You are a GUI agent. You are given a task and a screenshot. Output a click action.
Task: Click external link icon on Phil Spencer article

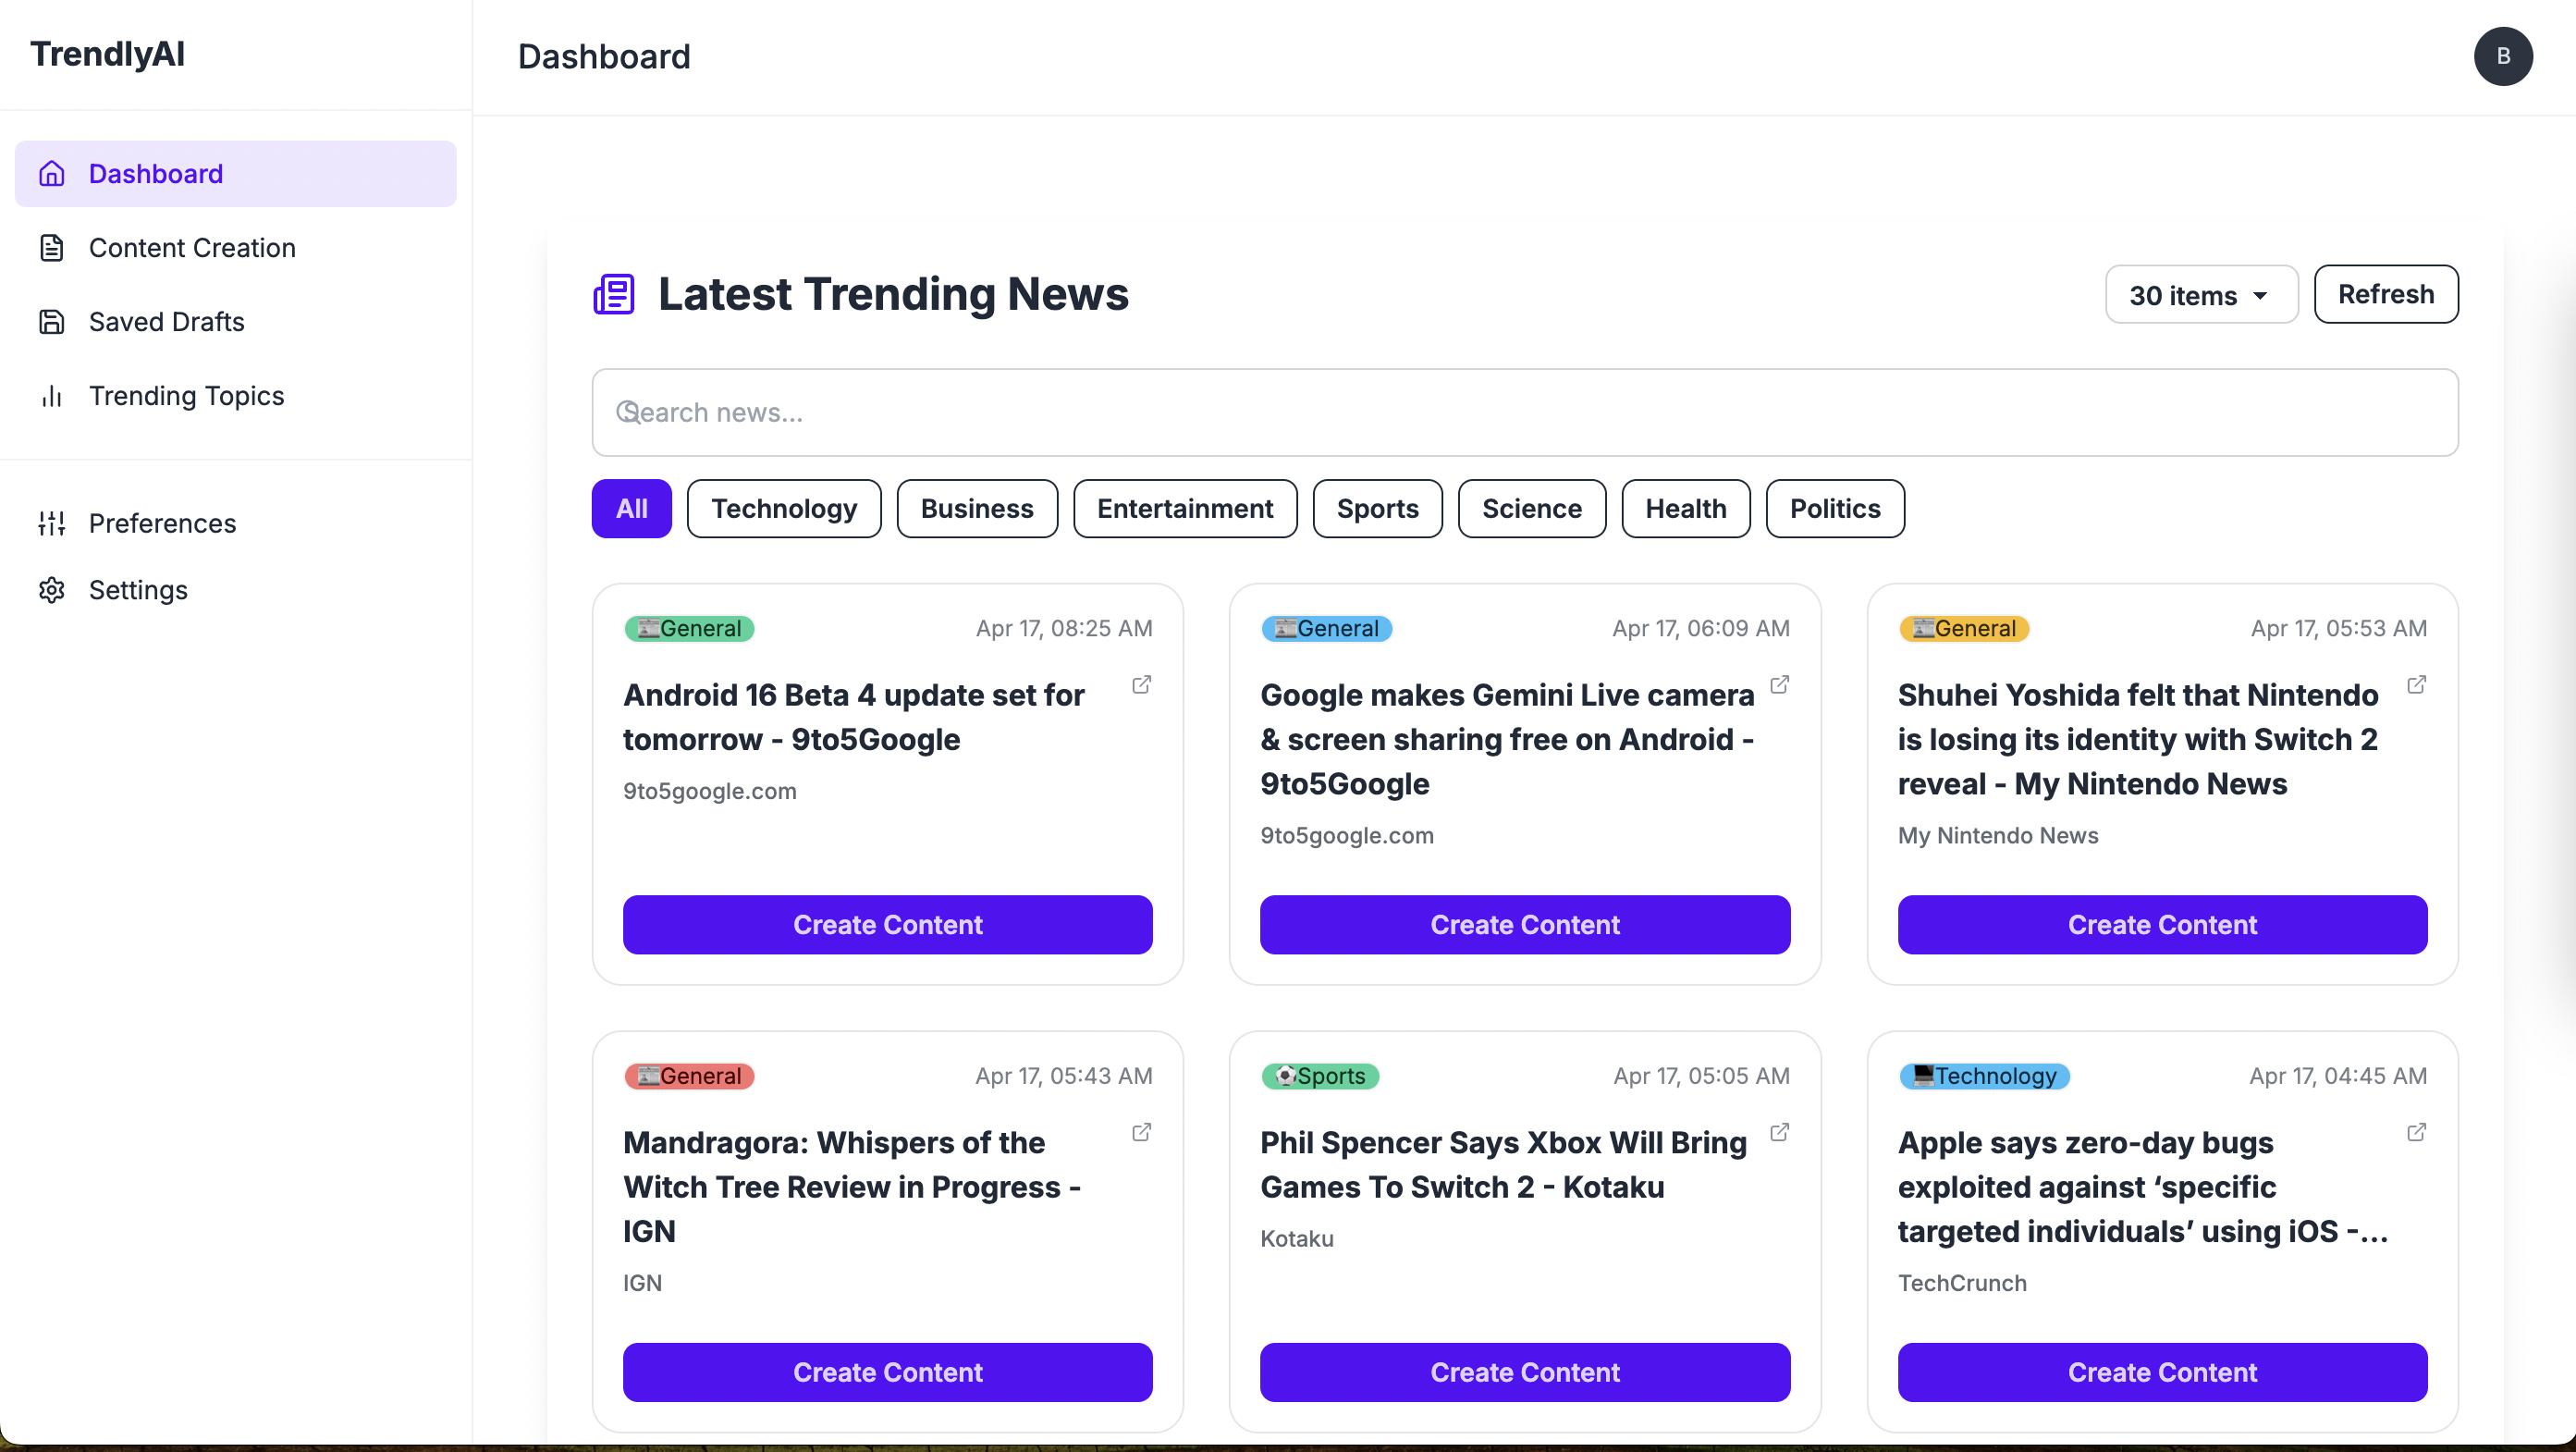[x=1779, y=1132]
